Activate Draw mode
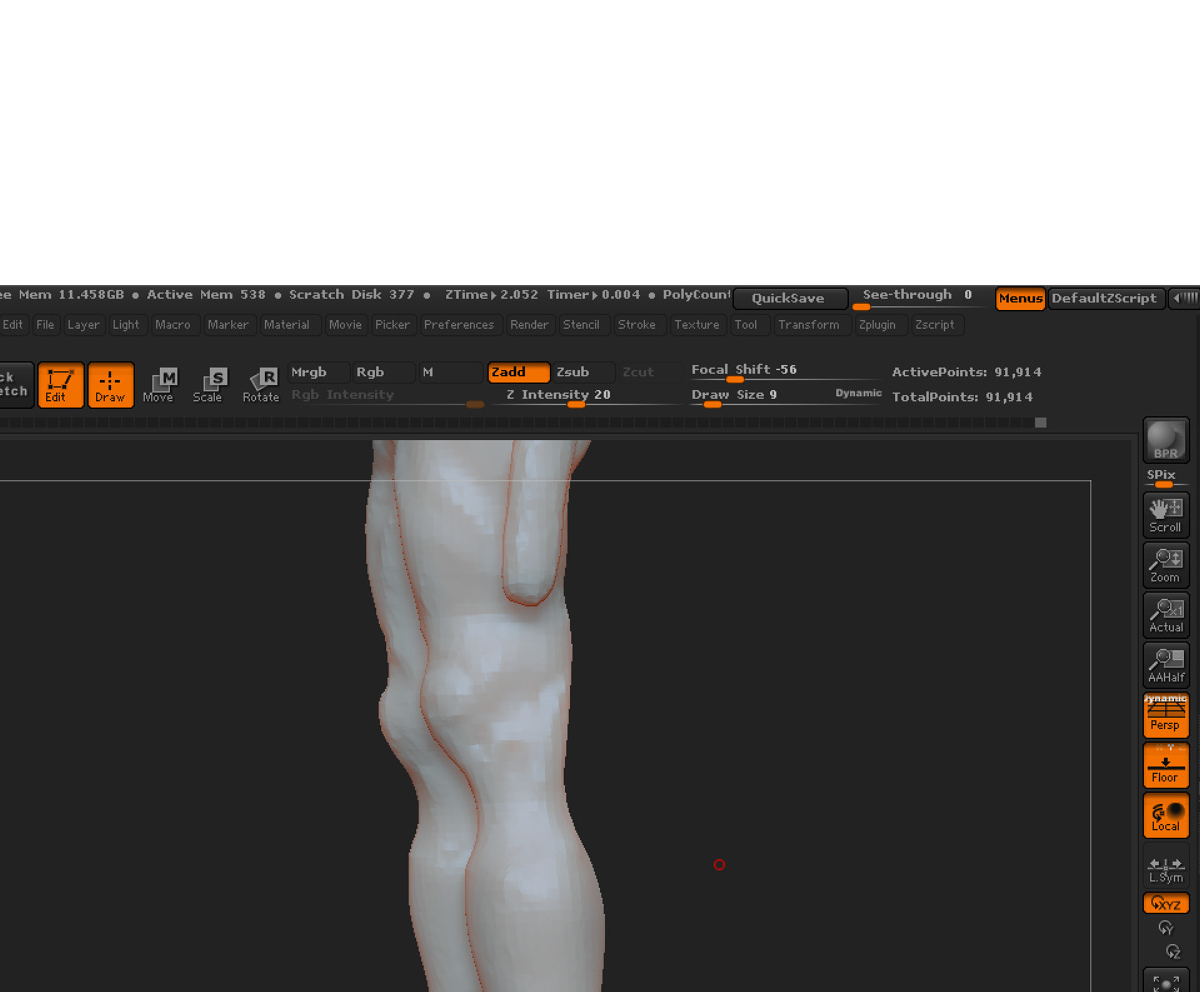This screenshot has height=992, width=1200. pos(110,385)
